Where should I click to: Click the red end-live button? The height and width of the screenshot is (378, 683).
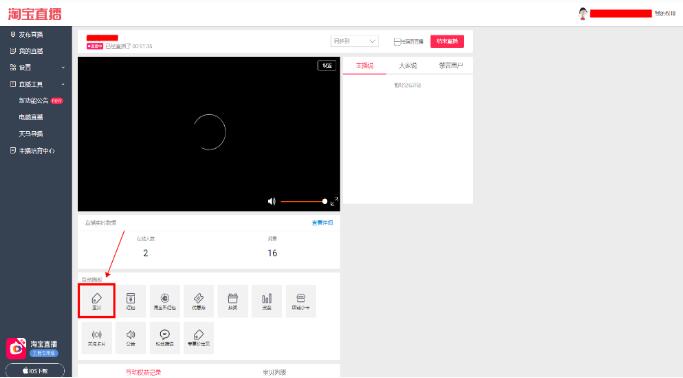click(447, 41)
